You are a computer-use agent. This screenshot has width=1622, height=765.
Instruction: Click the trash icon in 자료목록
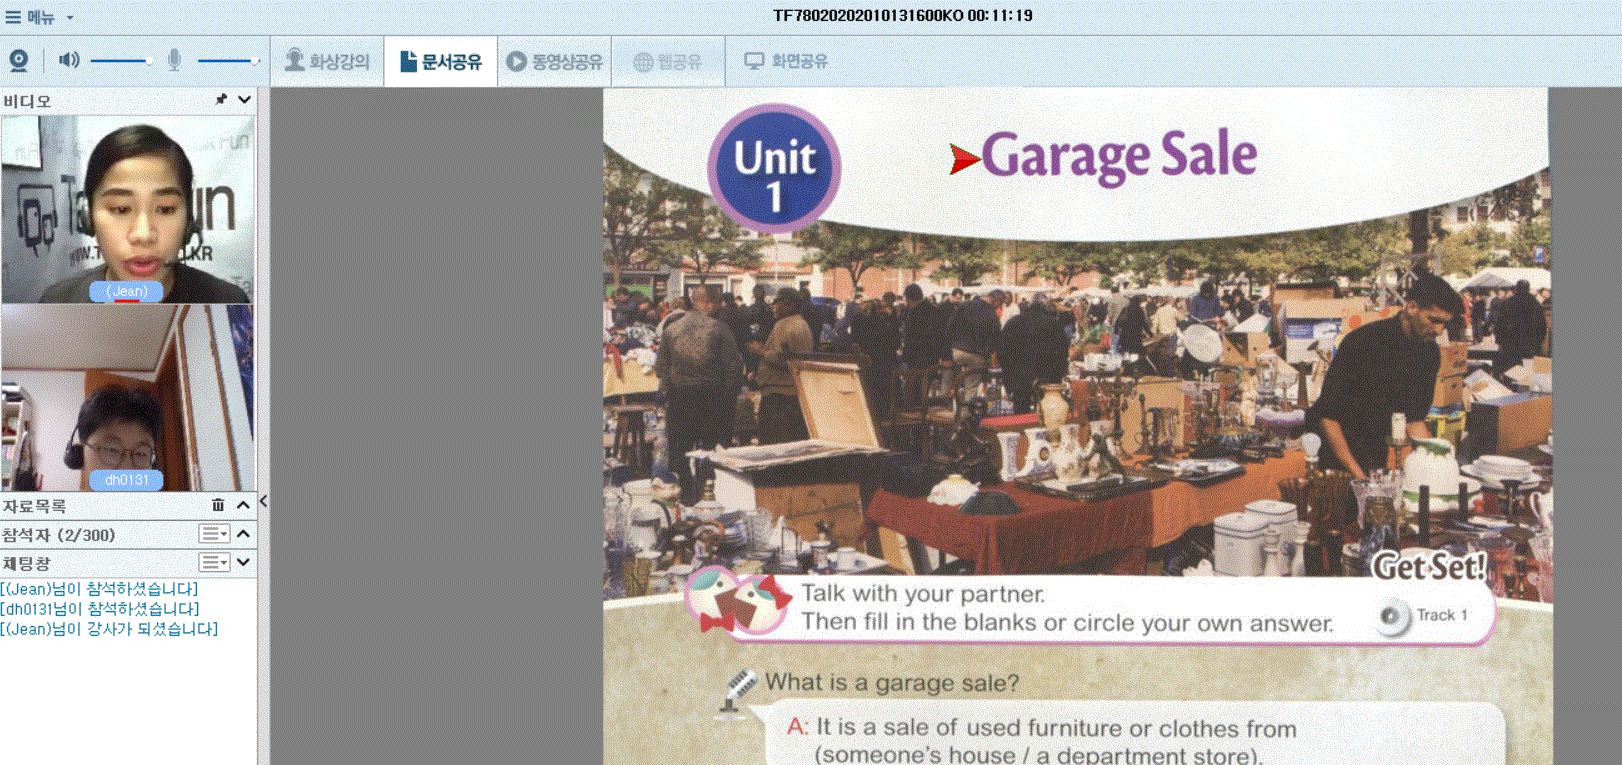click(218, 505)
